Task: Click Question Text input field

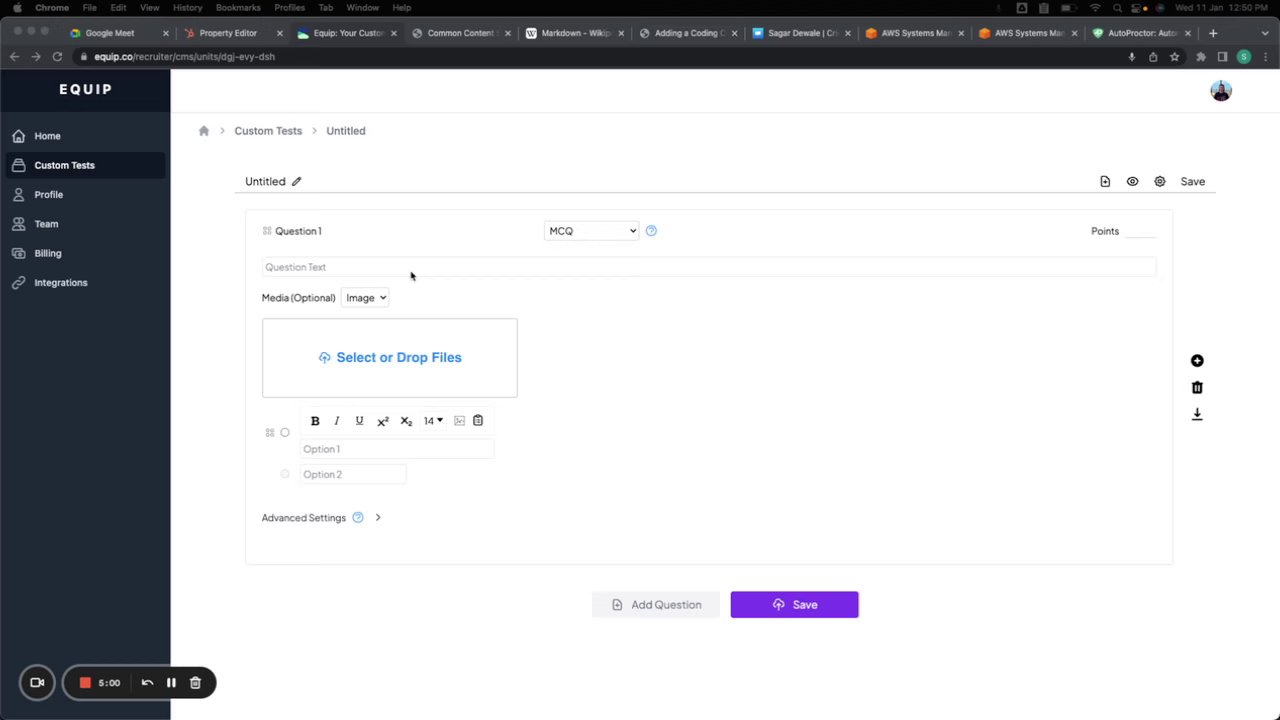Action: point(709,267)
